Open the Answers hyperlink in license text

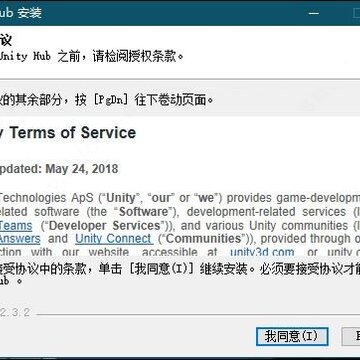click(x=20, y=239)
